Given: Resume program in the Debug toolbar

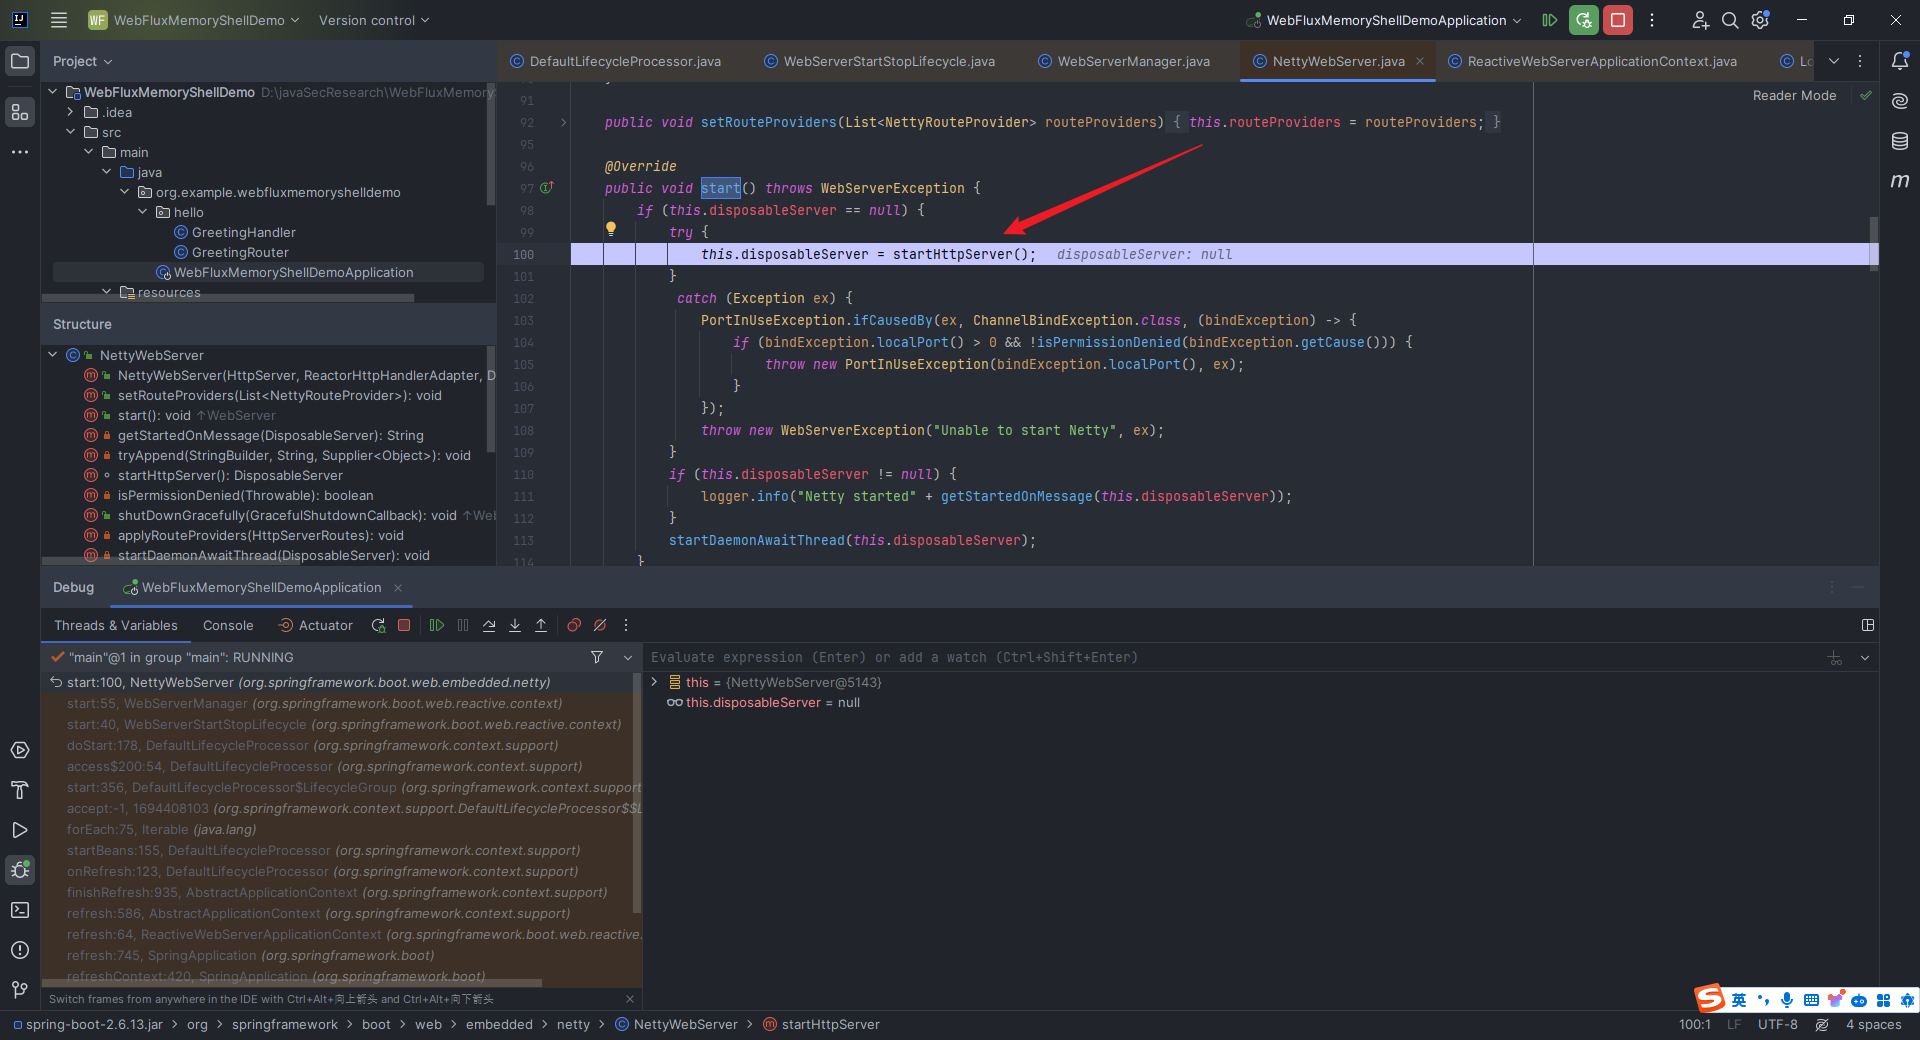Looking at the screenshot, I should click(437, 625).
